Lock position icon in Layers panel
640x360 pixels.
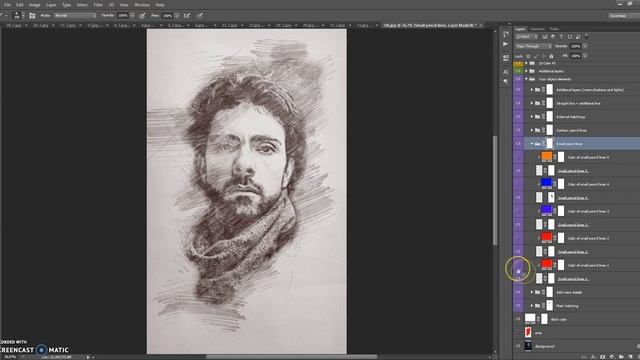click(544, 56)
